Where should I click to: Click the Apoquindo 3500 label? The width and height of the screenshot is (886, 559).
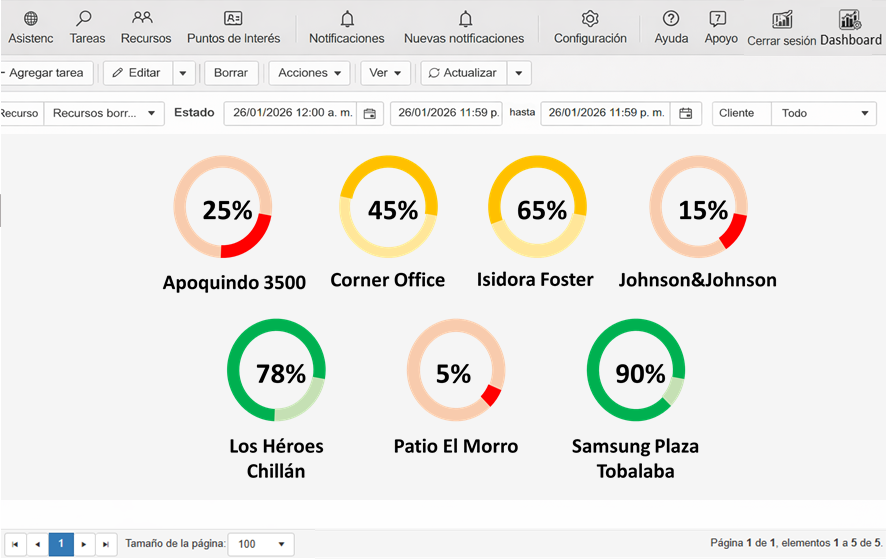point(234,282)
